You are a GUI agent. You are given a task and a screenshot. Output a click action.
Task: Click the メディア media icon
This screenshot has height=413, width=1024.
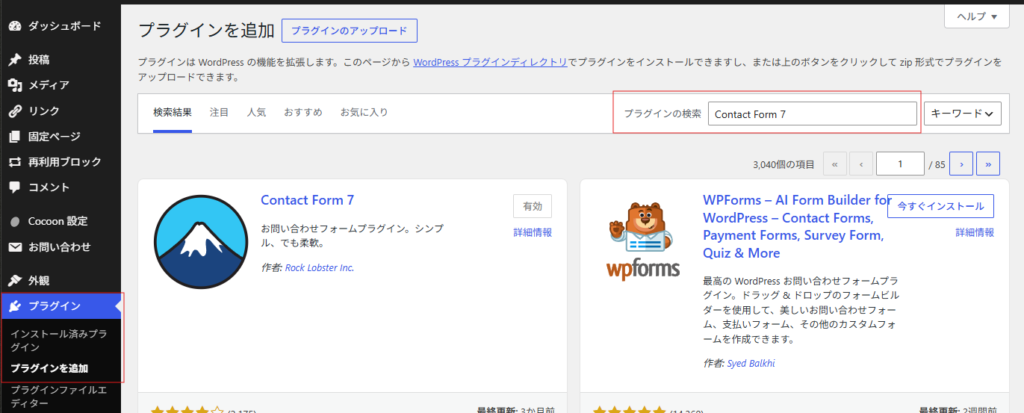(15, 86)
